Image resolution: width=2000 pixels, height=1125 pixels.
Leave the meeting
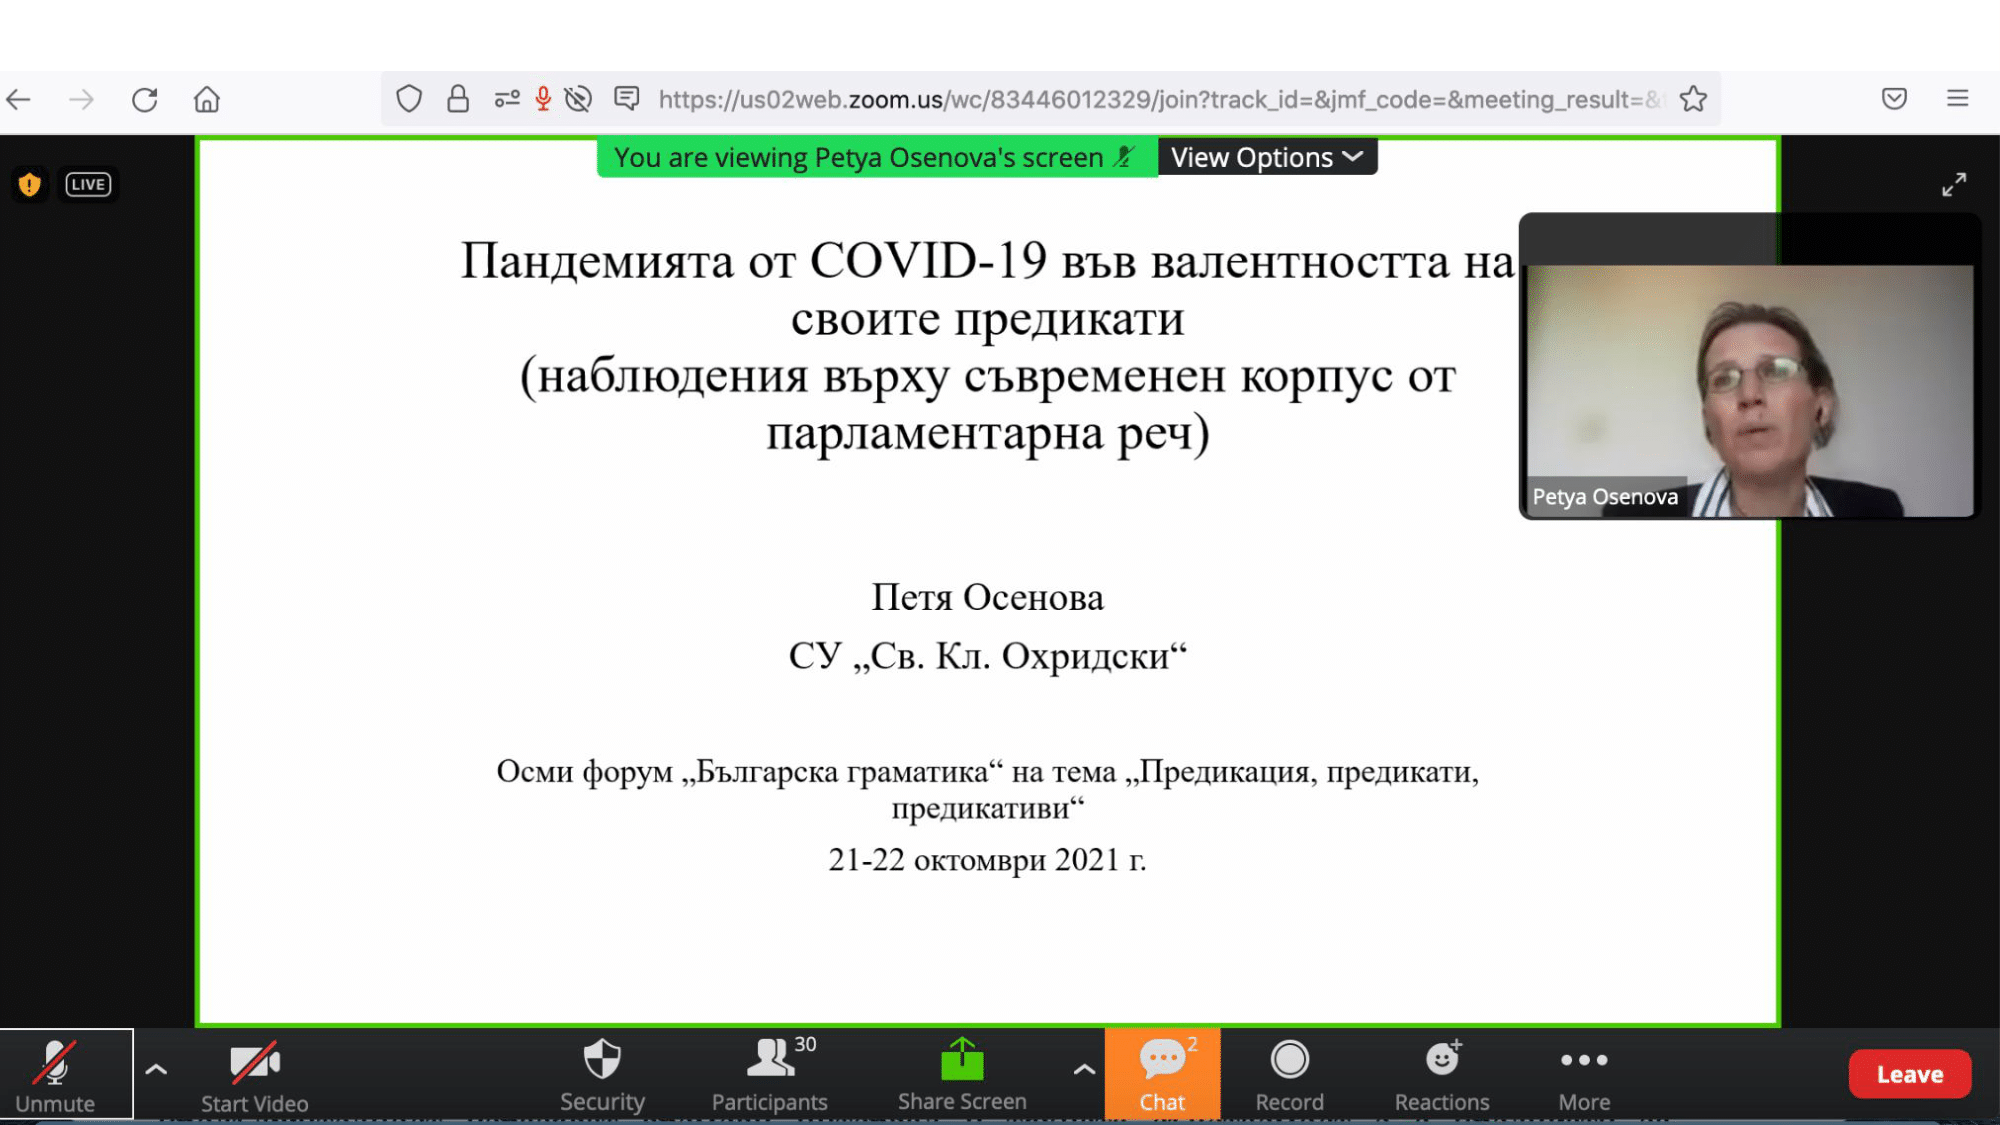point(1909,1074)
